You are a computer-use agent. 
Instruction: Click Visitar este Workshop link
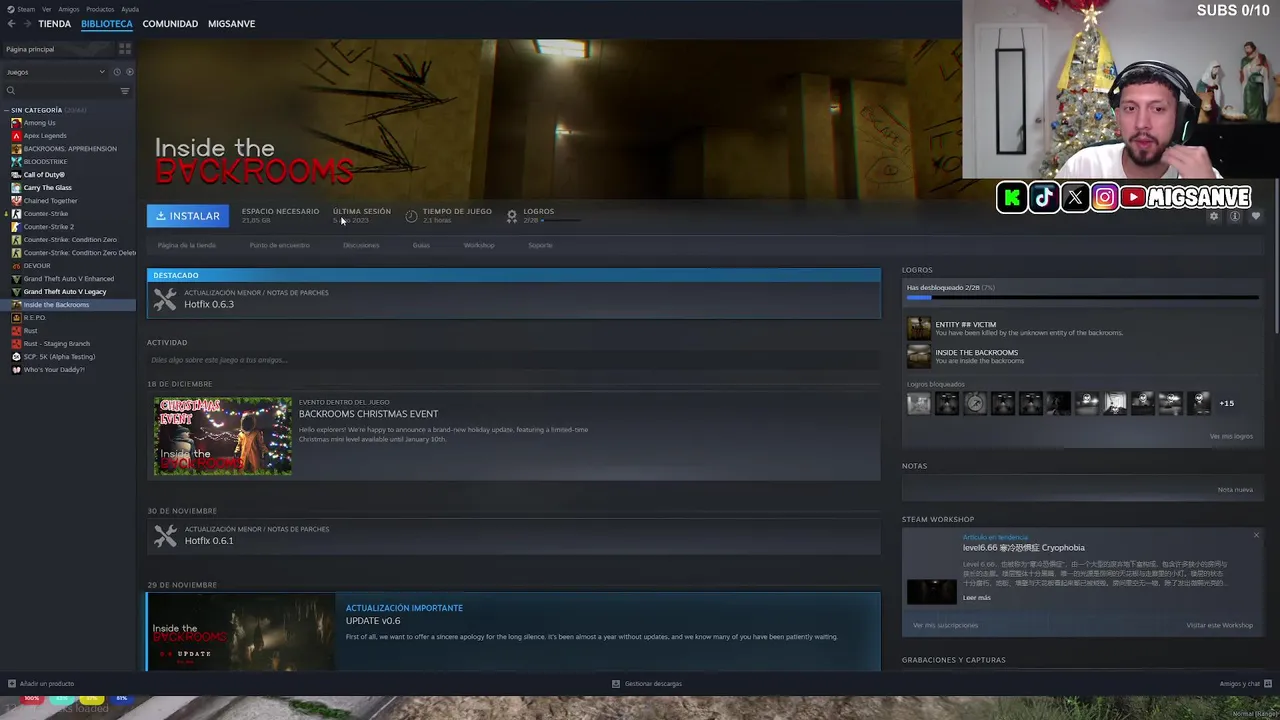[x=1219, y=625]
